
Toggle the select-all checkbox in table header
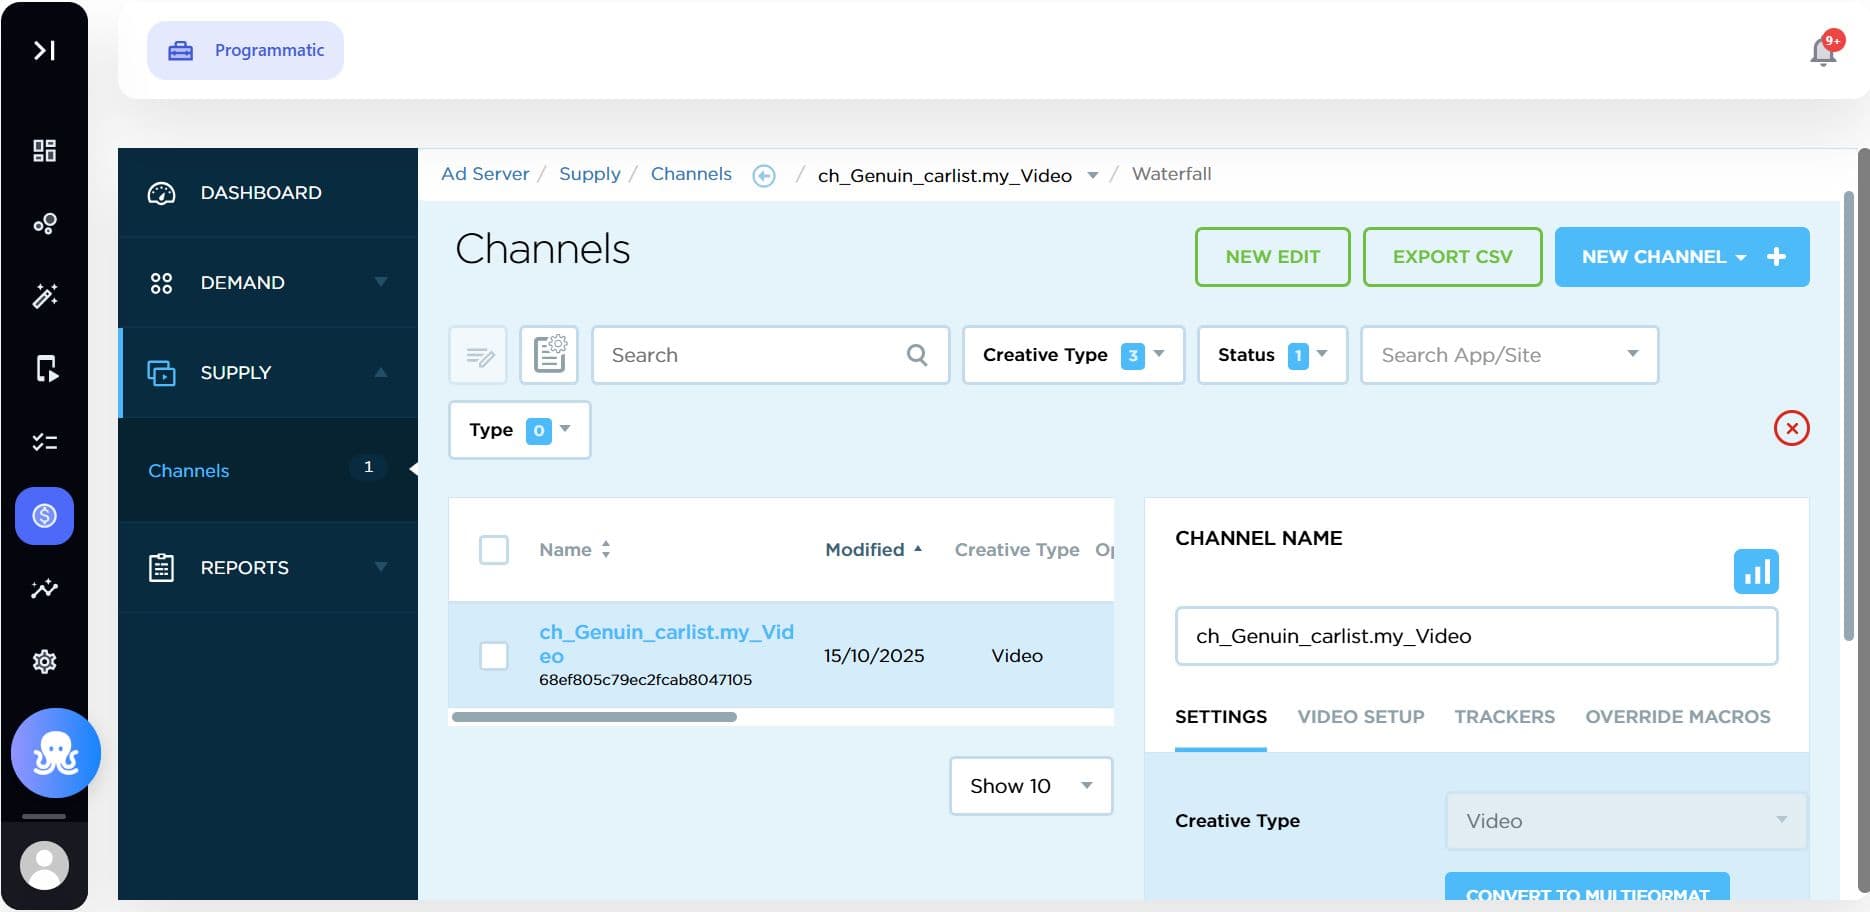494,550
